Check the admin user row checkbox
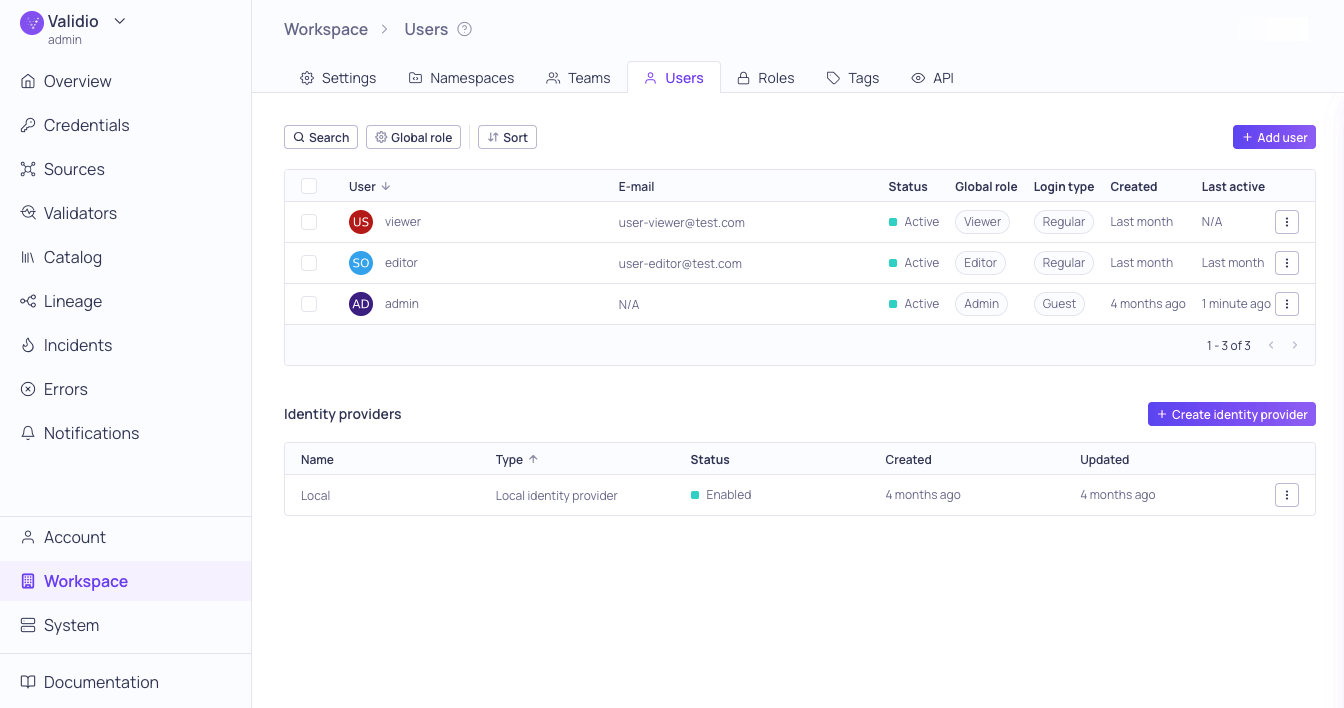Image resolution: width=1344 pixels, height=708 pixels. coord(309,304)
